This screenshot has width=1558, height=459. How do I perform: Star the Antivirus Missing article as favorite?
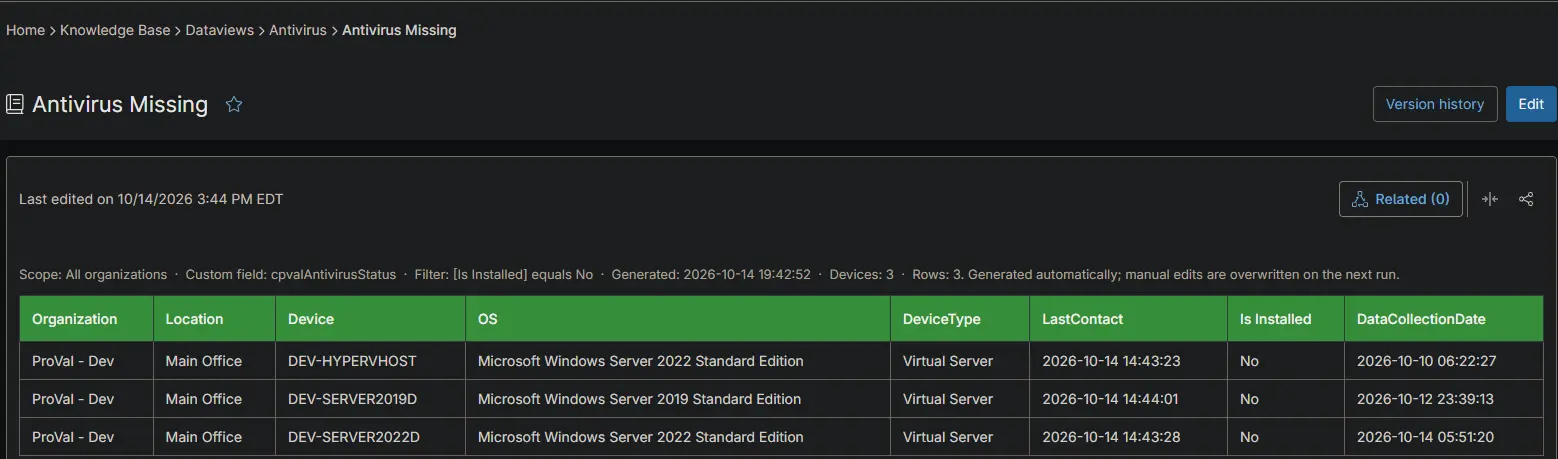234,104
